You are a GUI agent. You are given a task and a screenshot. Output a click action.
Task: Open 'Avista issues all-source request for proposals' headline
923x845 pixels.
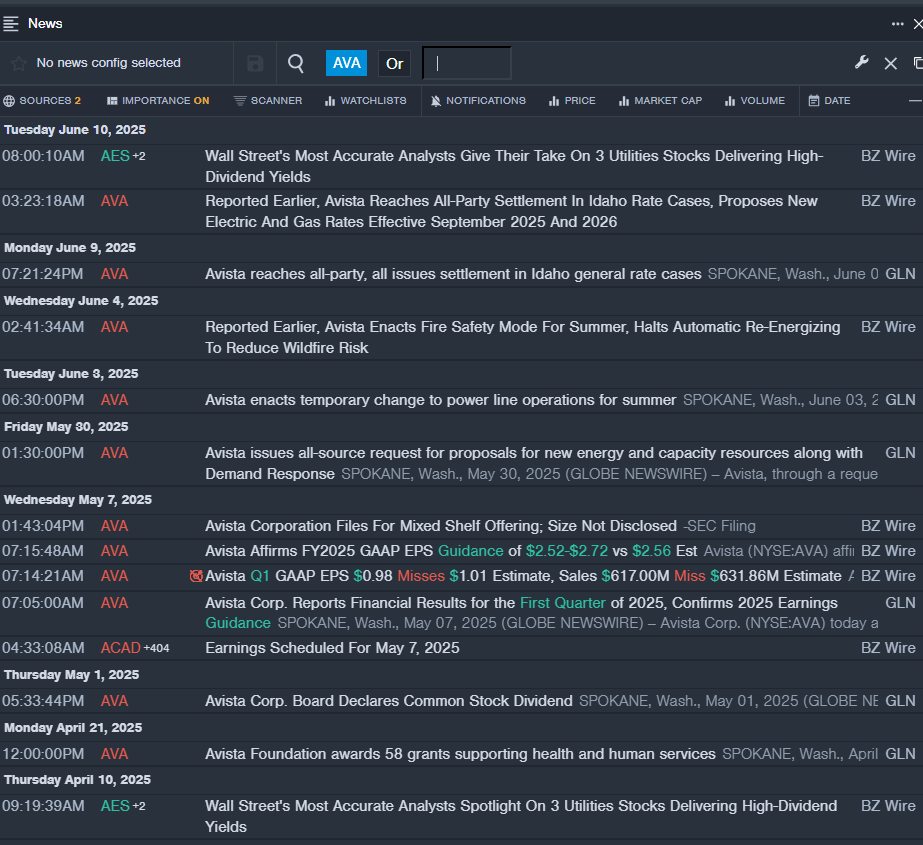(533, 463)
